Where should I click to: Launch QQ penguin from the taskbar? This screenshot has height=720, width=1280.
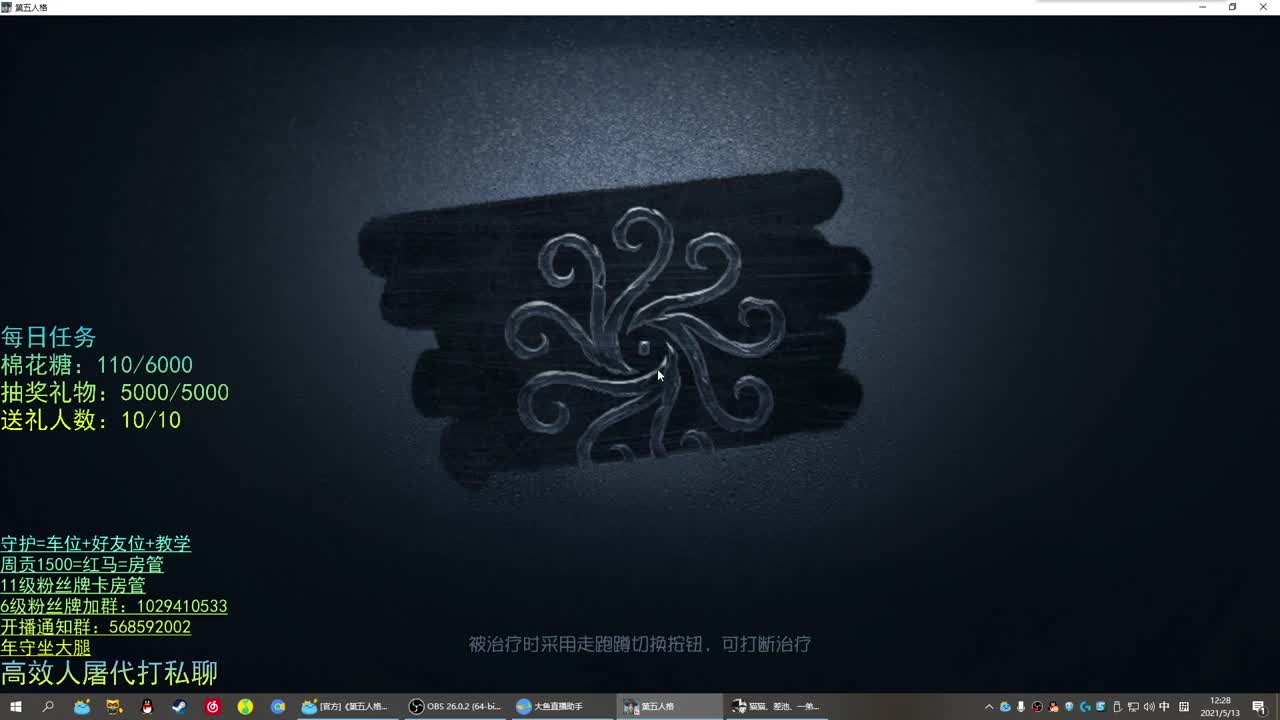coord(148,707)
